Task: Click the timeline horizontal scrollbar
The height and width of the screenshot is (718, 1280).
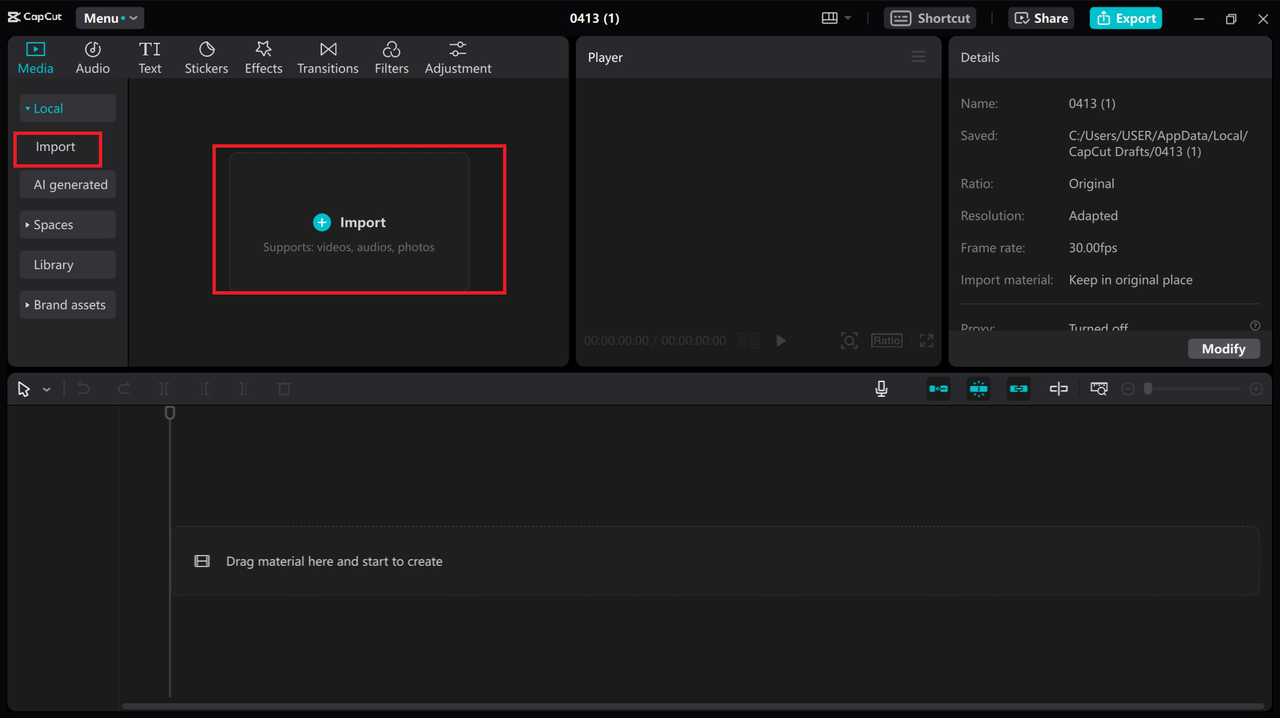Action: pyautogui.click(x=693, y=706)
